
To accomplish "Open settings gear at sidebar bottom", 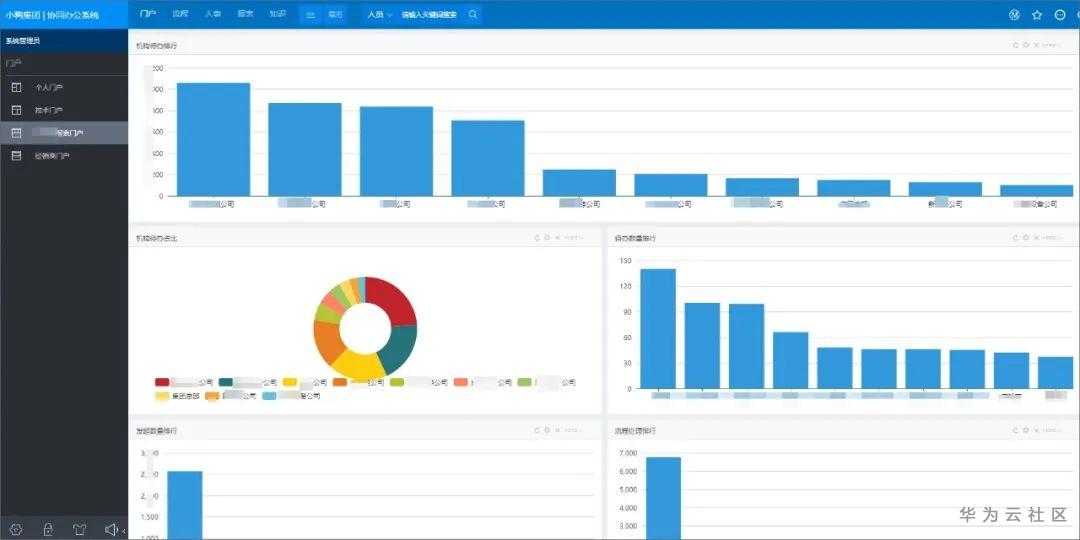I will 17,529.
